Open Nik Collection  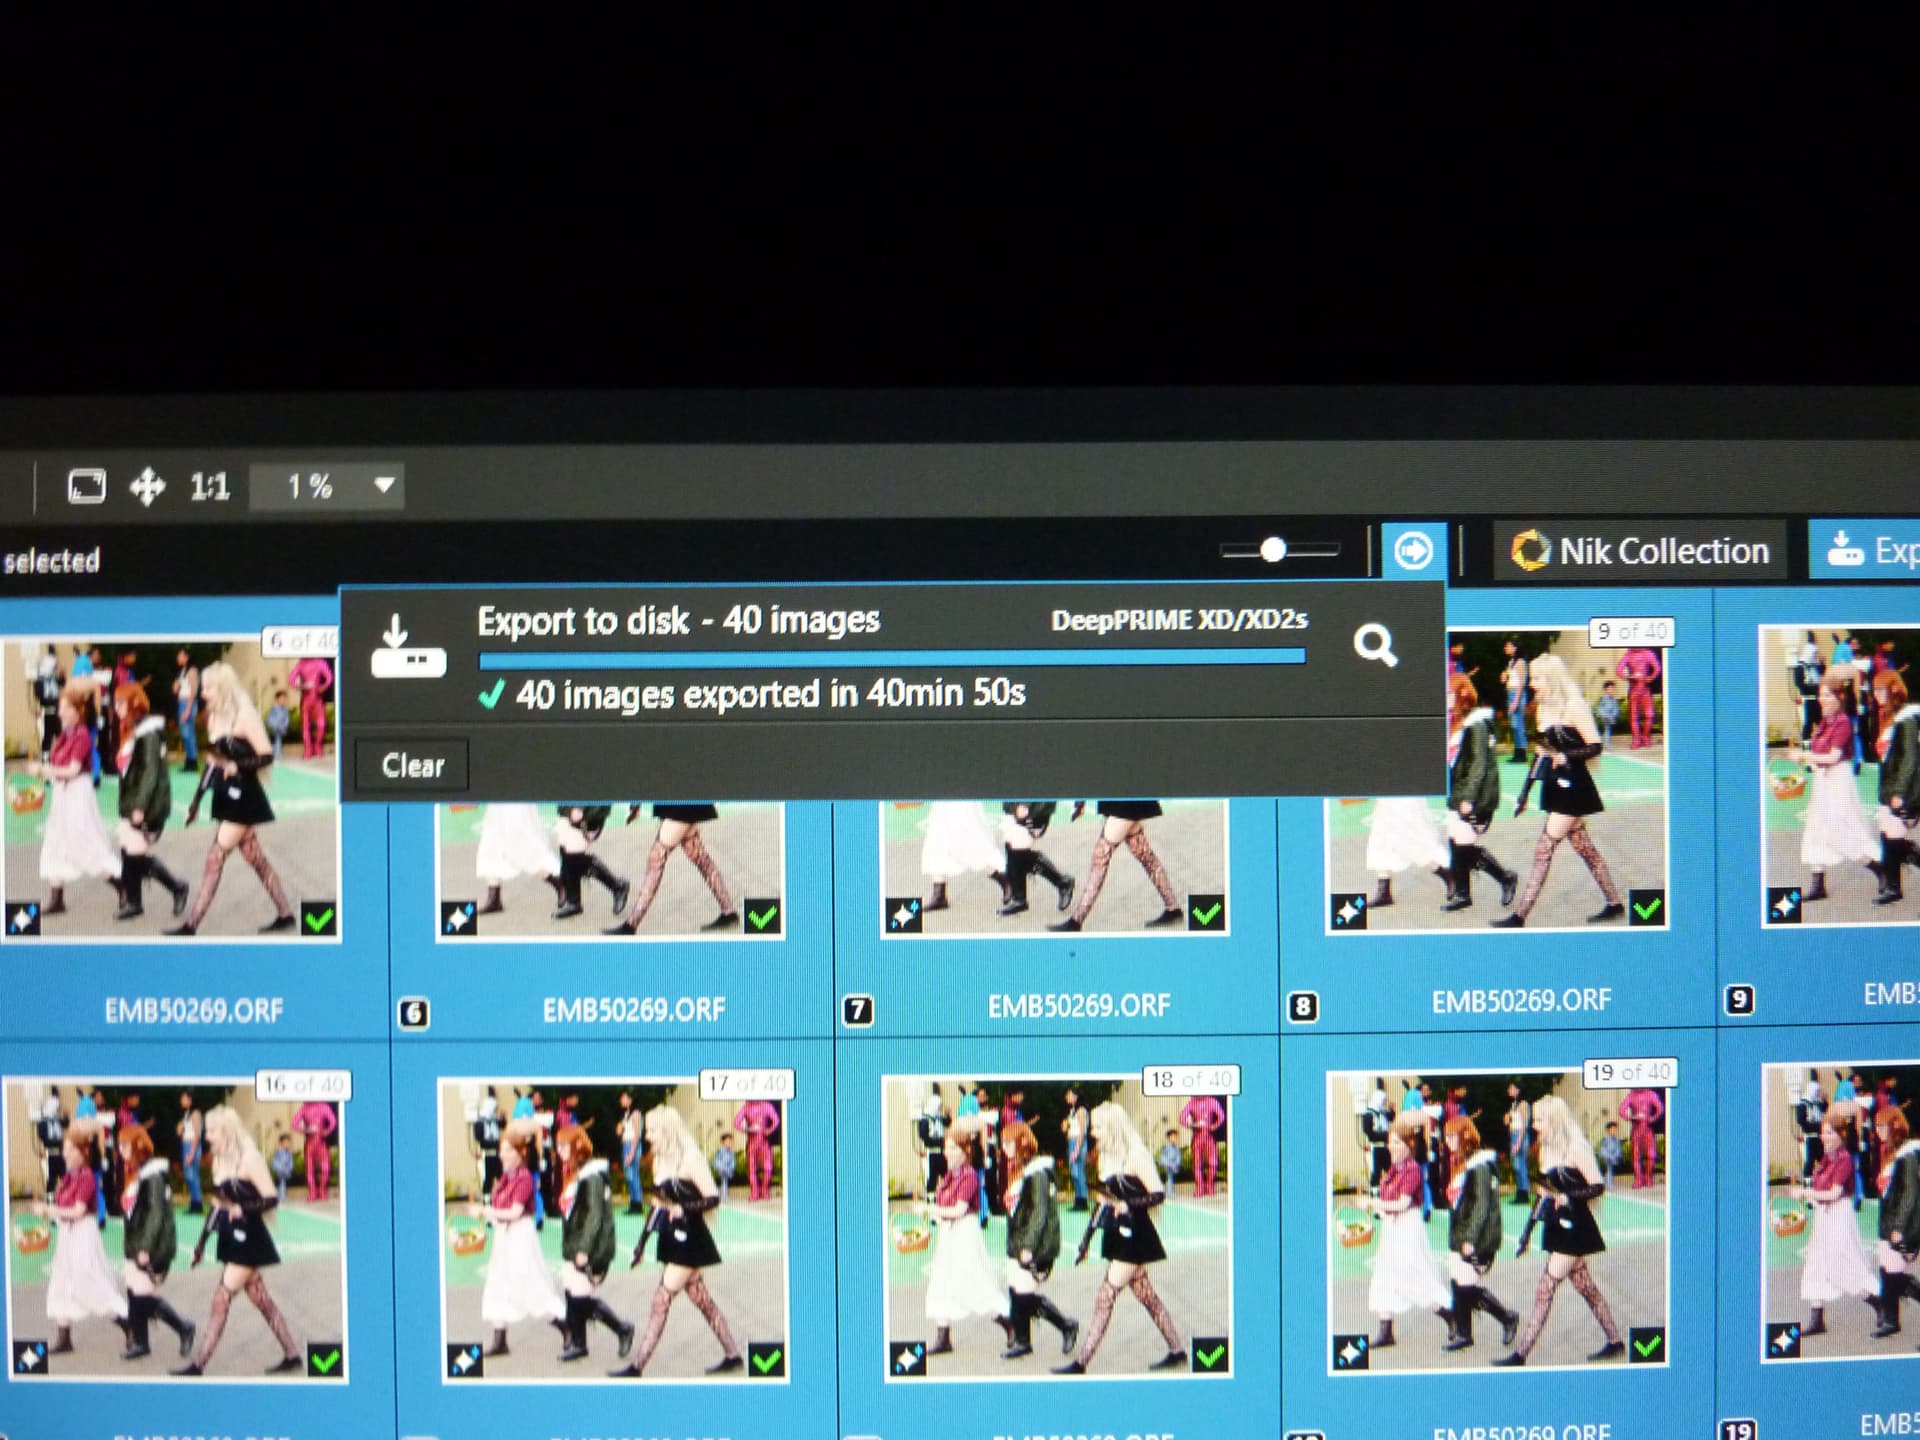click(1640, 551)
